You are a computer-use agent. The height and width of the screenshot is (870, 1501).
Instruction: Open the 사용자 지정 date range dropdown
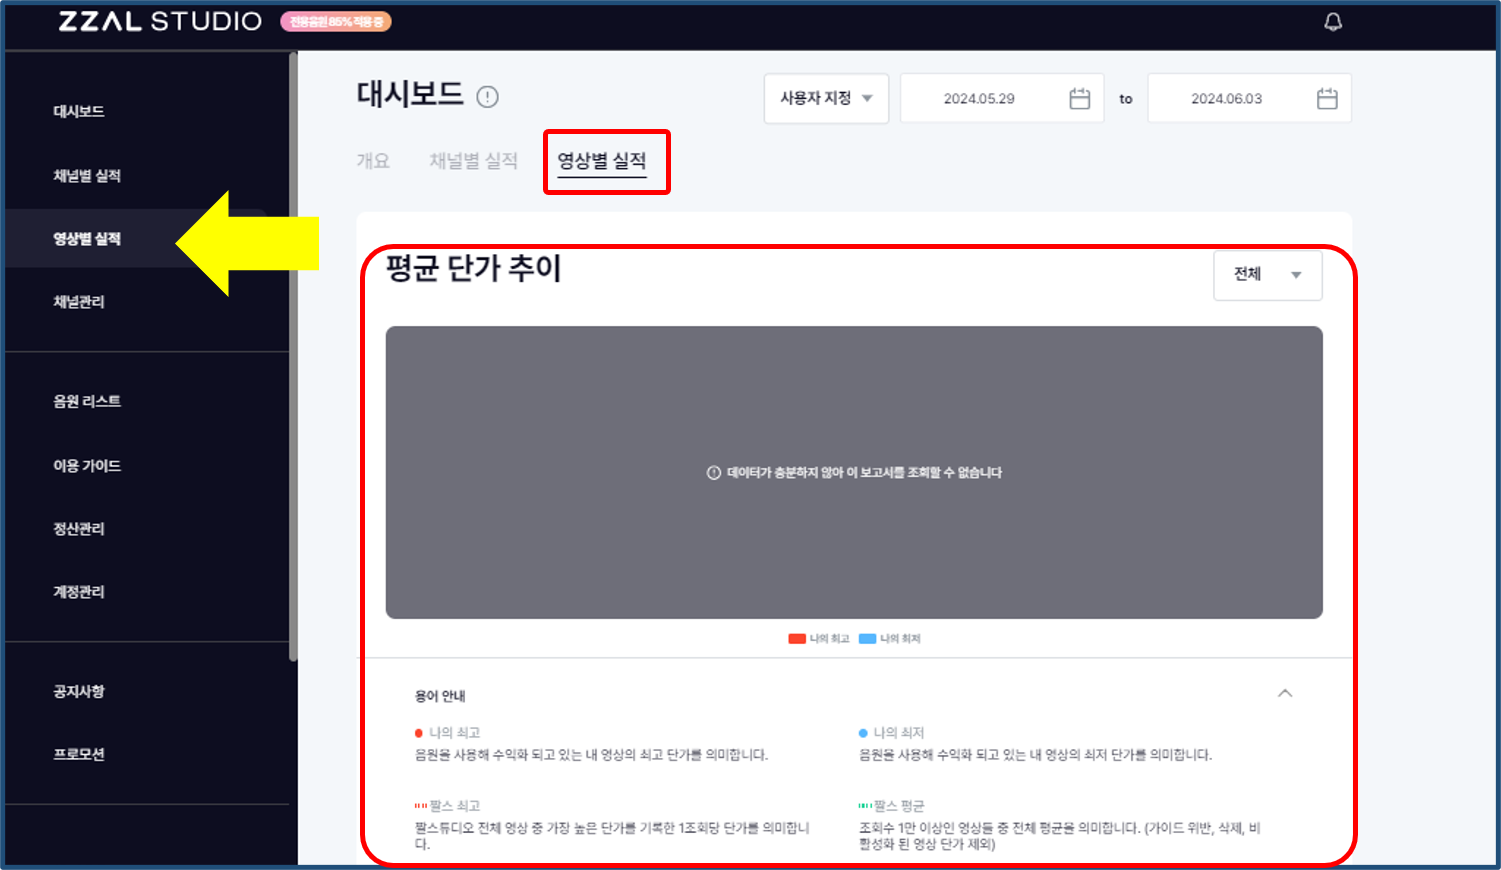(826, 98)
